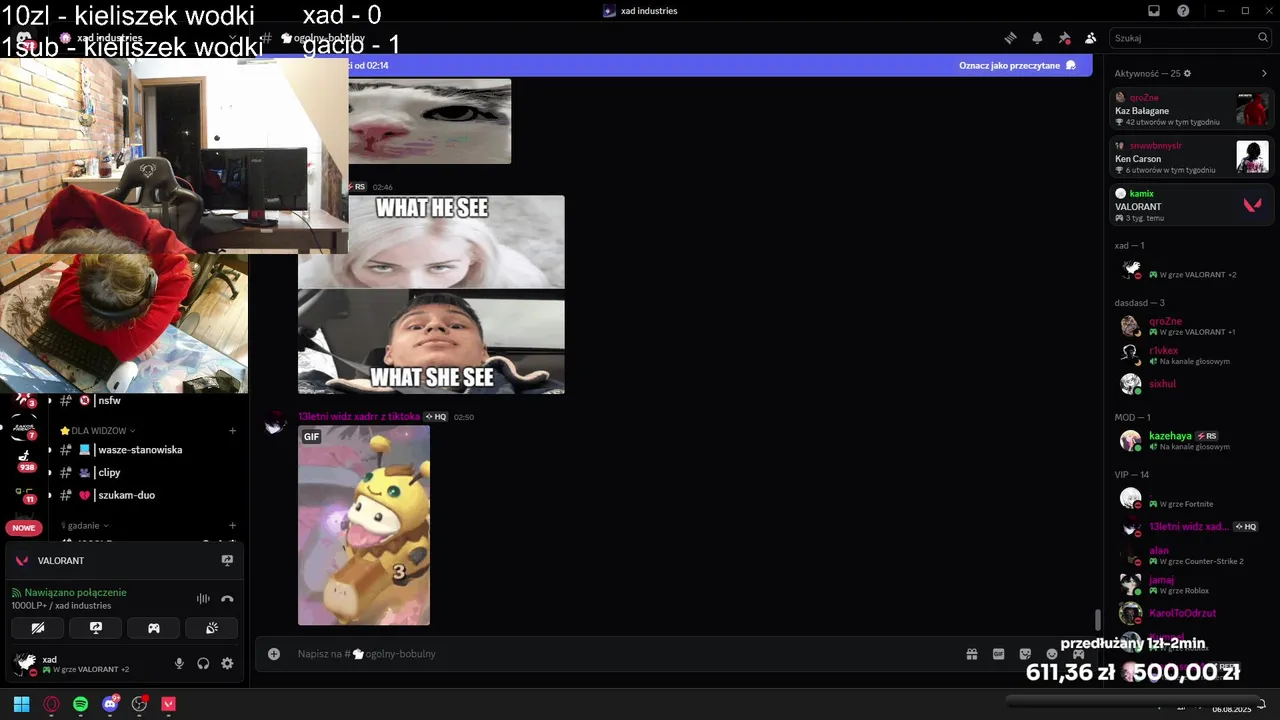Open Opera GX from the taskbar
Screen dimensions: 1280x720
coord(51,704)
